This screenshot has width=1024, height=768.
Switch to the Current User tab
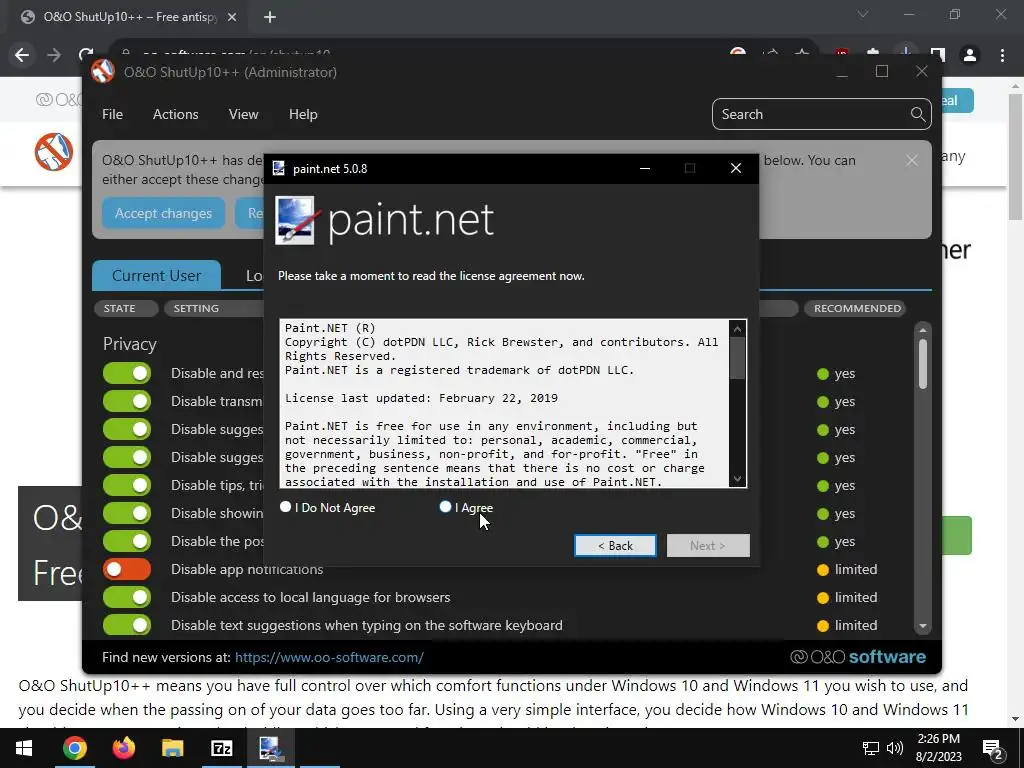click(156, 276)
